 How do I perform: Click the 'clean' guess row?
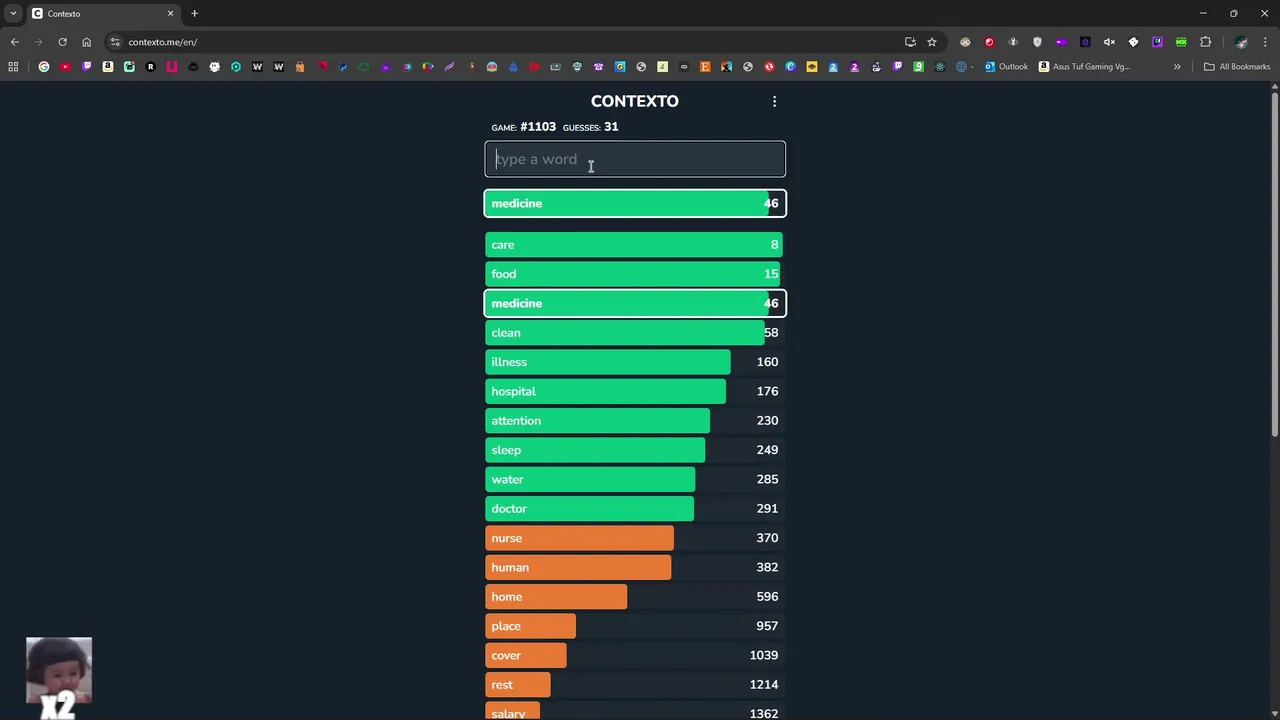click(x=635, y=332)
